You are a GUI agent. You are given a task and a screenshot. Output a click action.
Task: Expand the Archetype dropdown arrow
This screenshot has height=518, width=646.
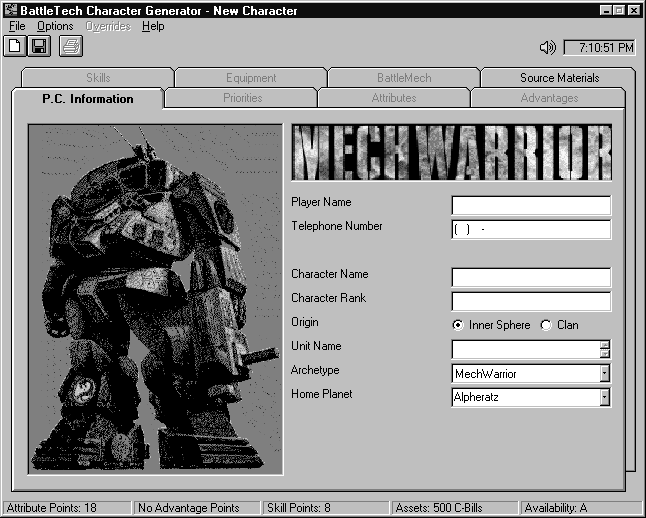tap(604, 373)
